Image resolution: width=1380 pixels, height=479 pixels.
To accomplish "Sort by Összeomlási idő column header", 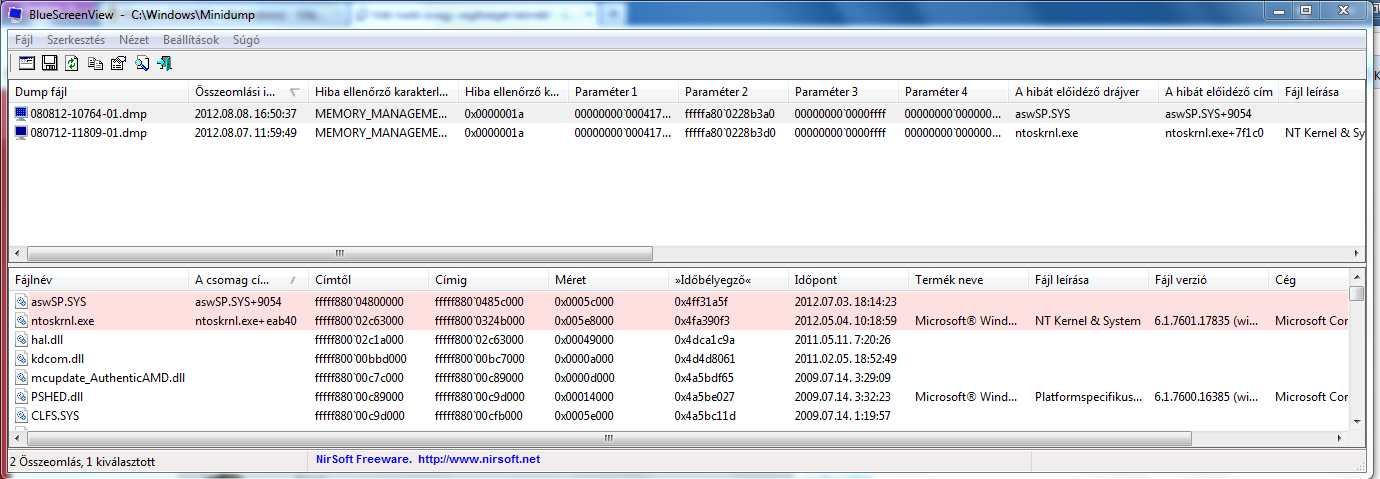I will click(248, 92).
